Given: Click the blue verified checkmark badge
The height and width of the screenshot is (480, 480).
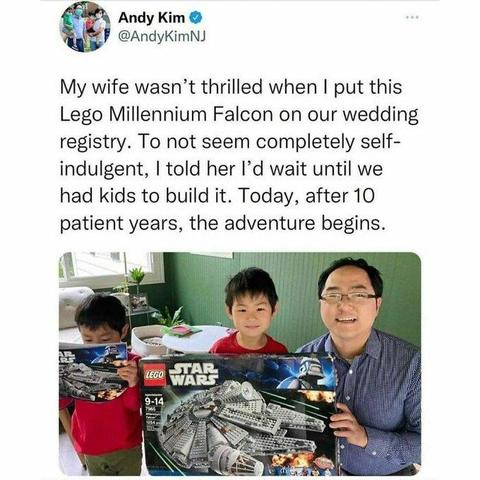Looking at the screenshot, I should (x=195, y=18).
